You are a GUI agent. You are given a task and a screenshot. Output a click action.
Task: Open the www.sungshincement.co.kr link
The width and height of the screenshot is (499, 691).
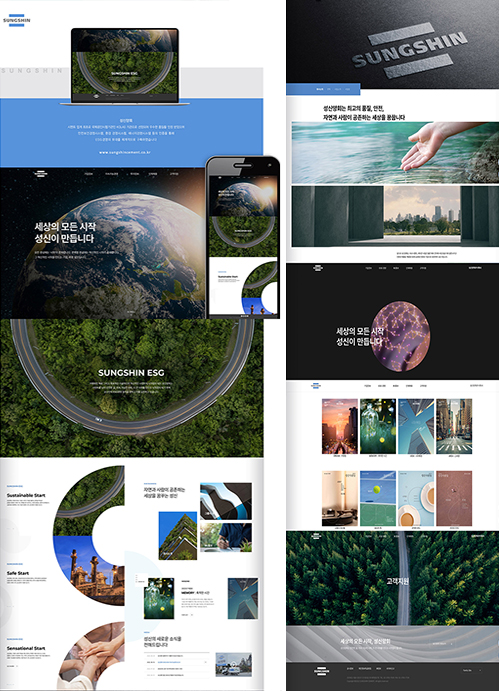(x=125, y=152)
